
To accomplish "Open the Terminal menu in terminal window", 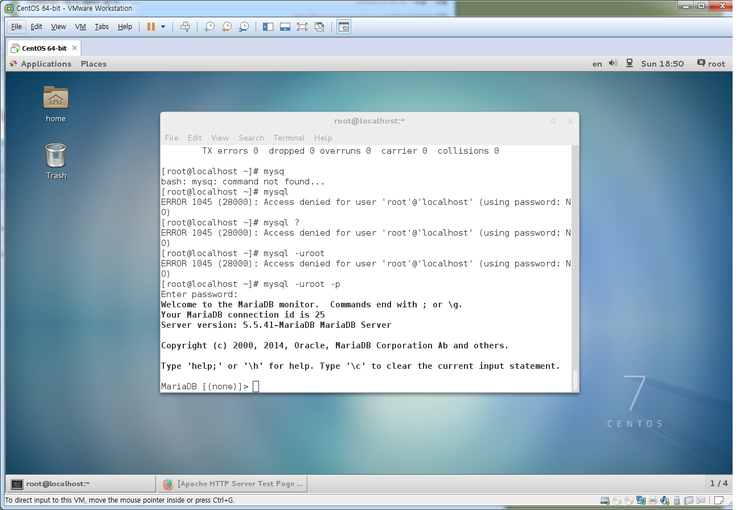I will pyautogui.click(x=289, y=138).
